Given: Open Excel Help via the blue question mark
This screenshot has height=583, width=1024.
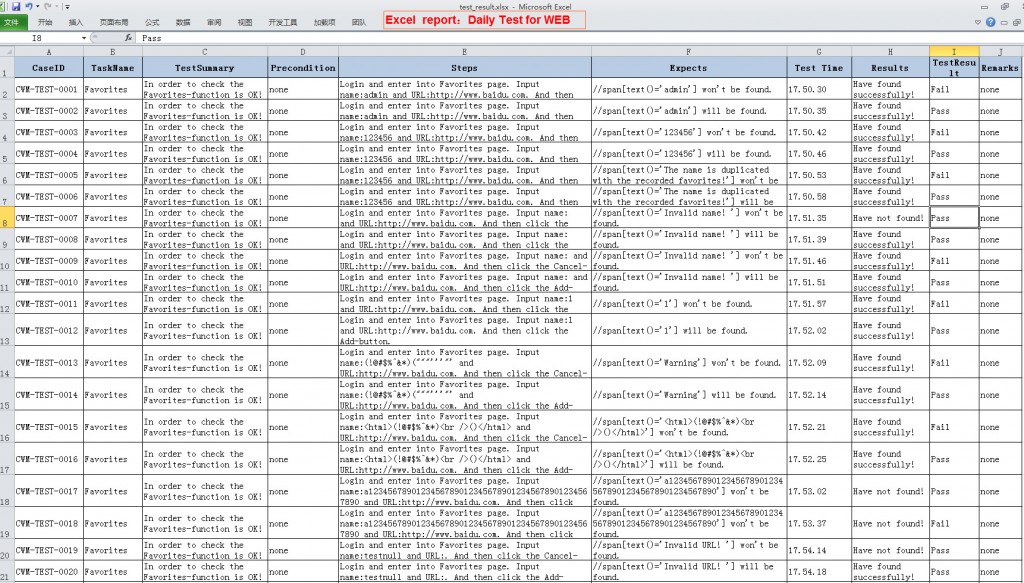Looking at the screenshot, I should (990, 22).
